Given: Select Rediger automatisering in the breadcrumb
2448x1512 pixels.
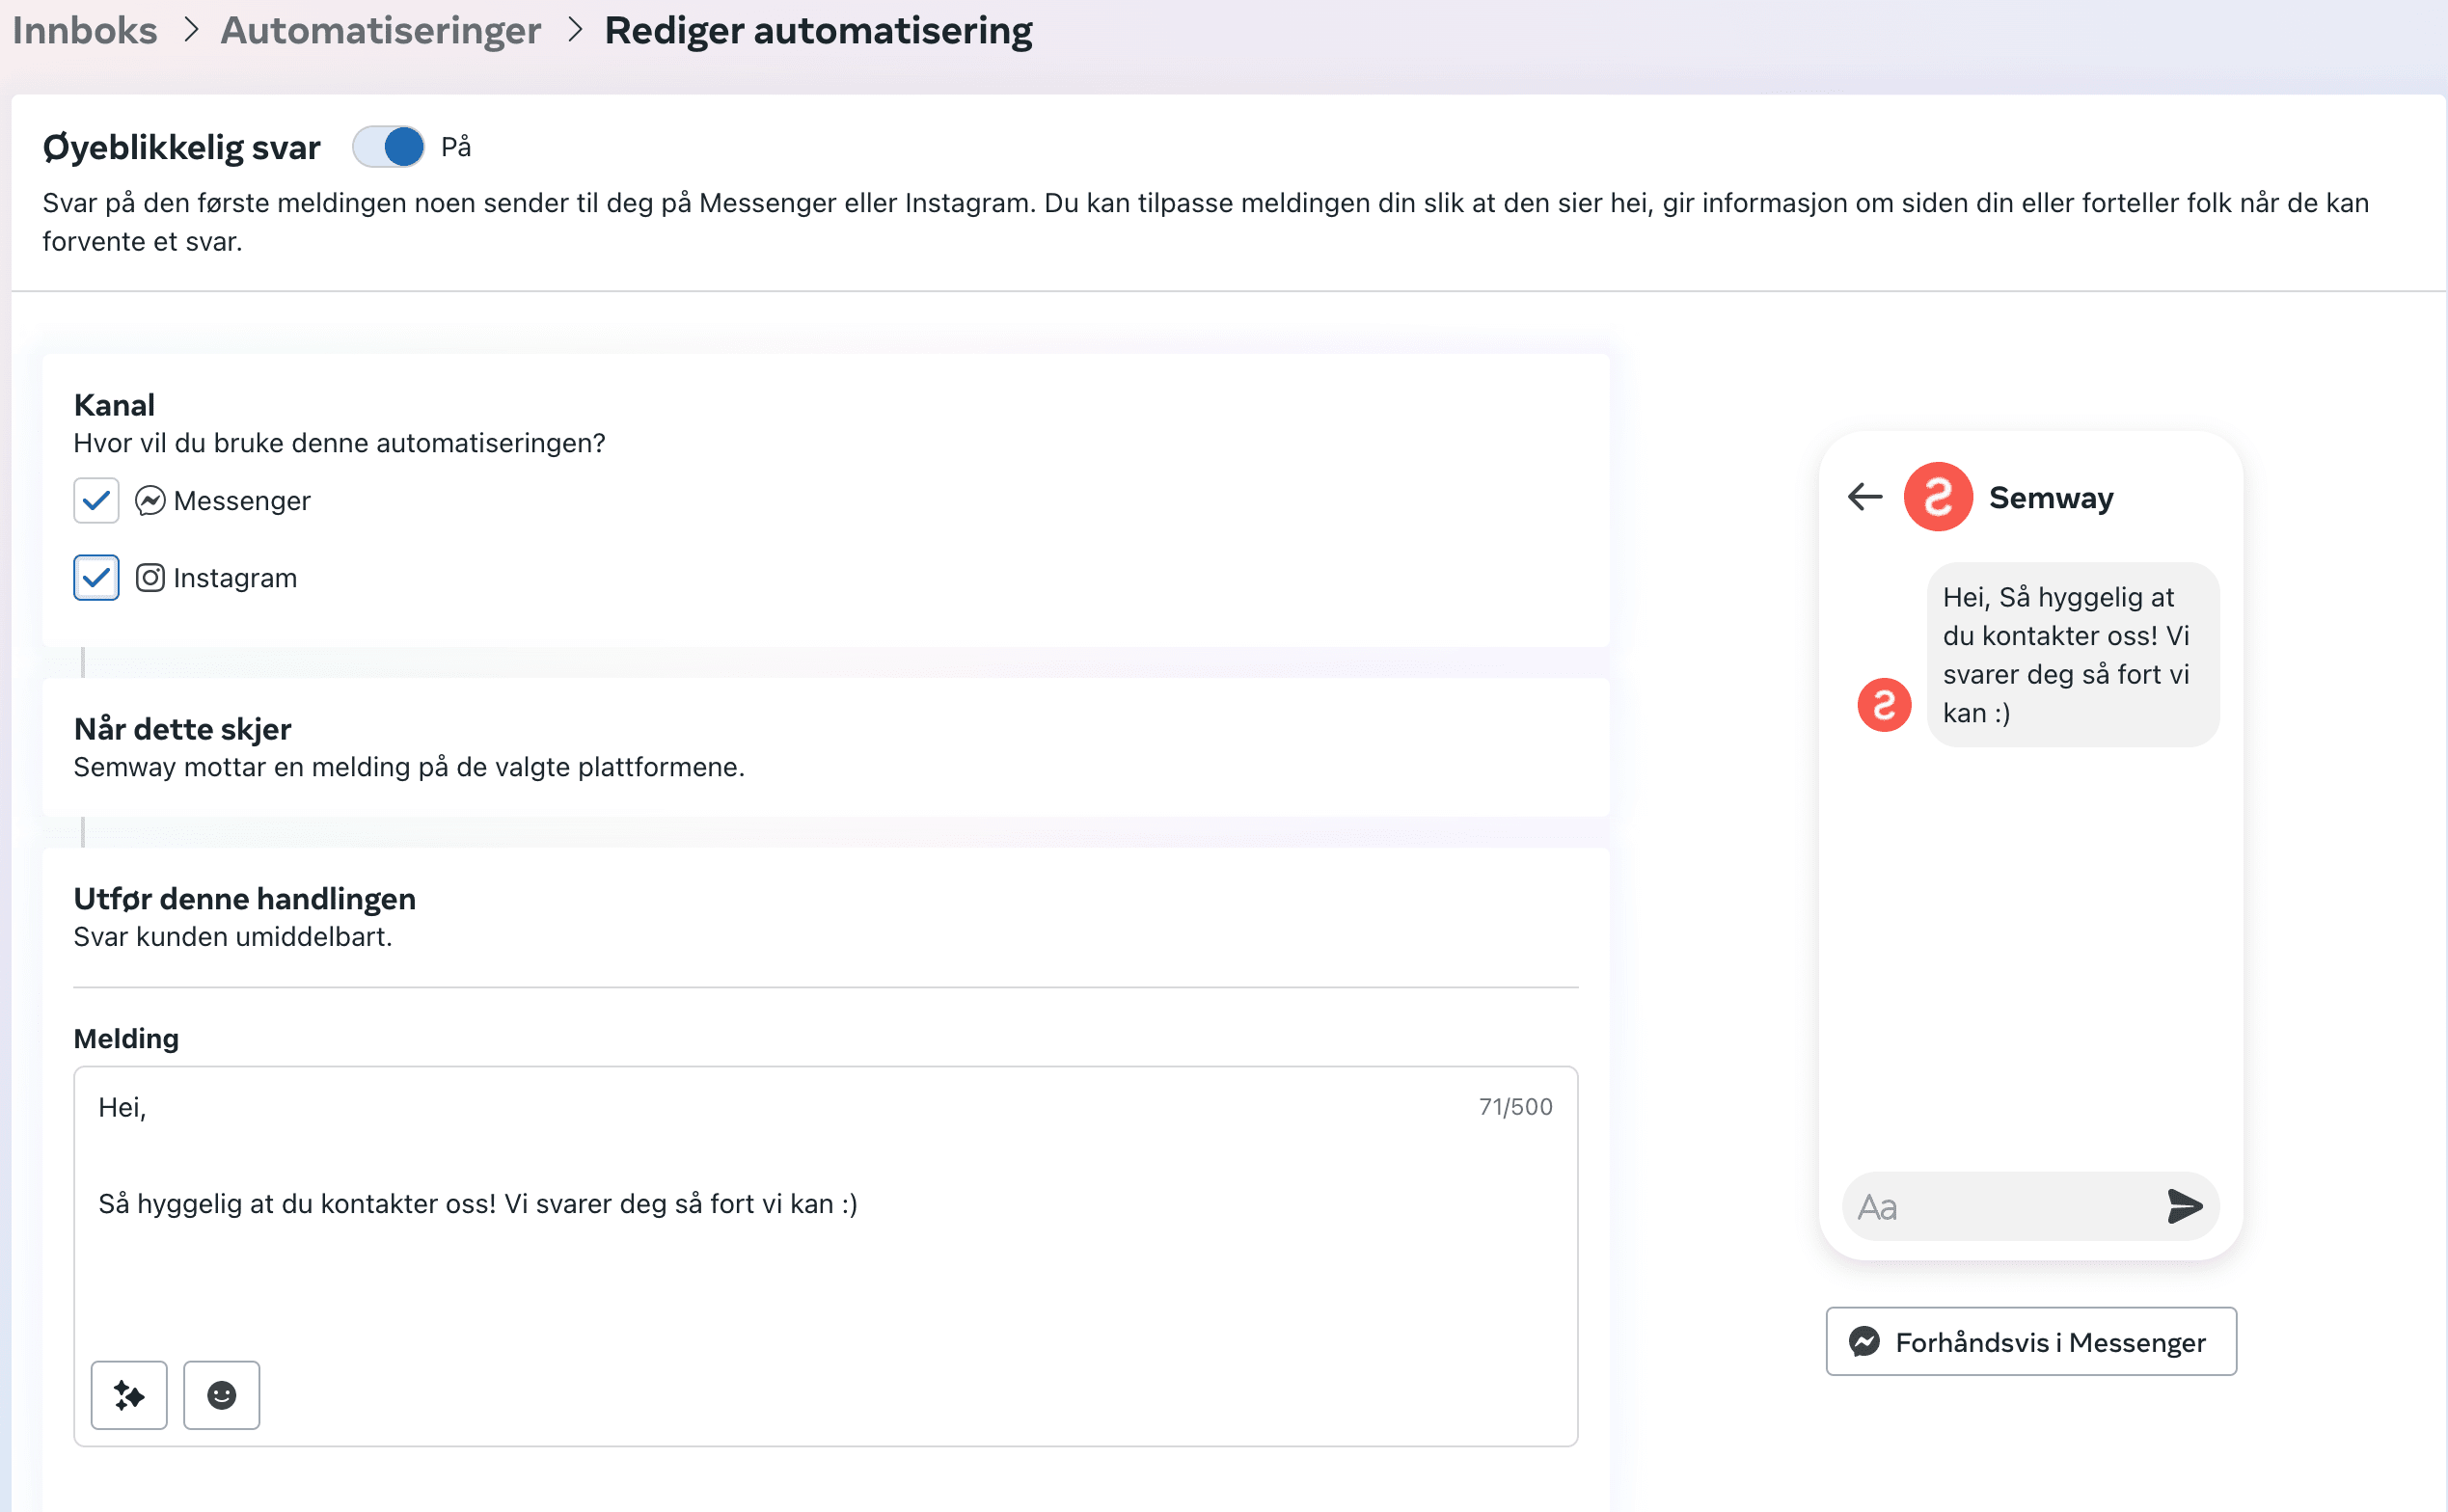Looking at the screenshot, I should tap(817, 30).
